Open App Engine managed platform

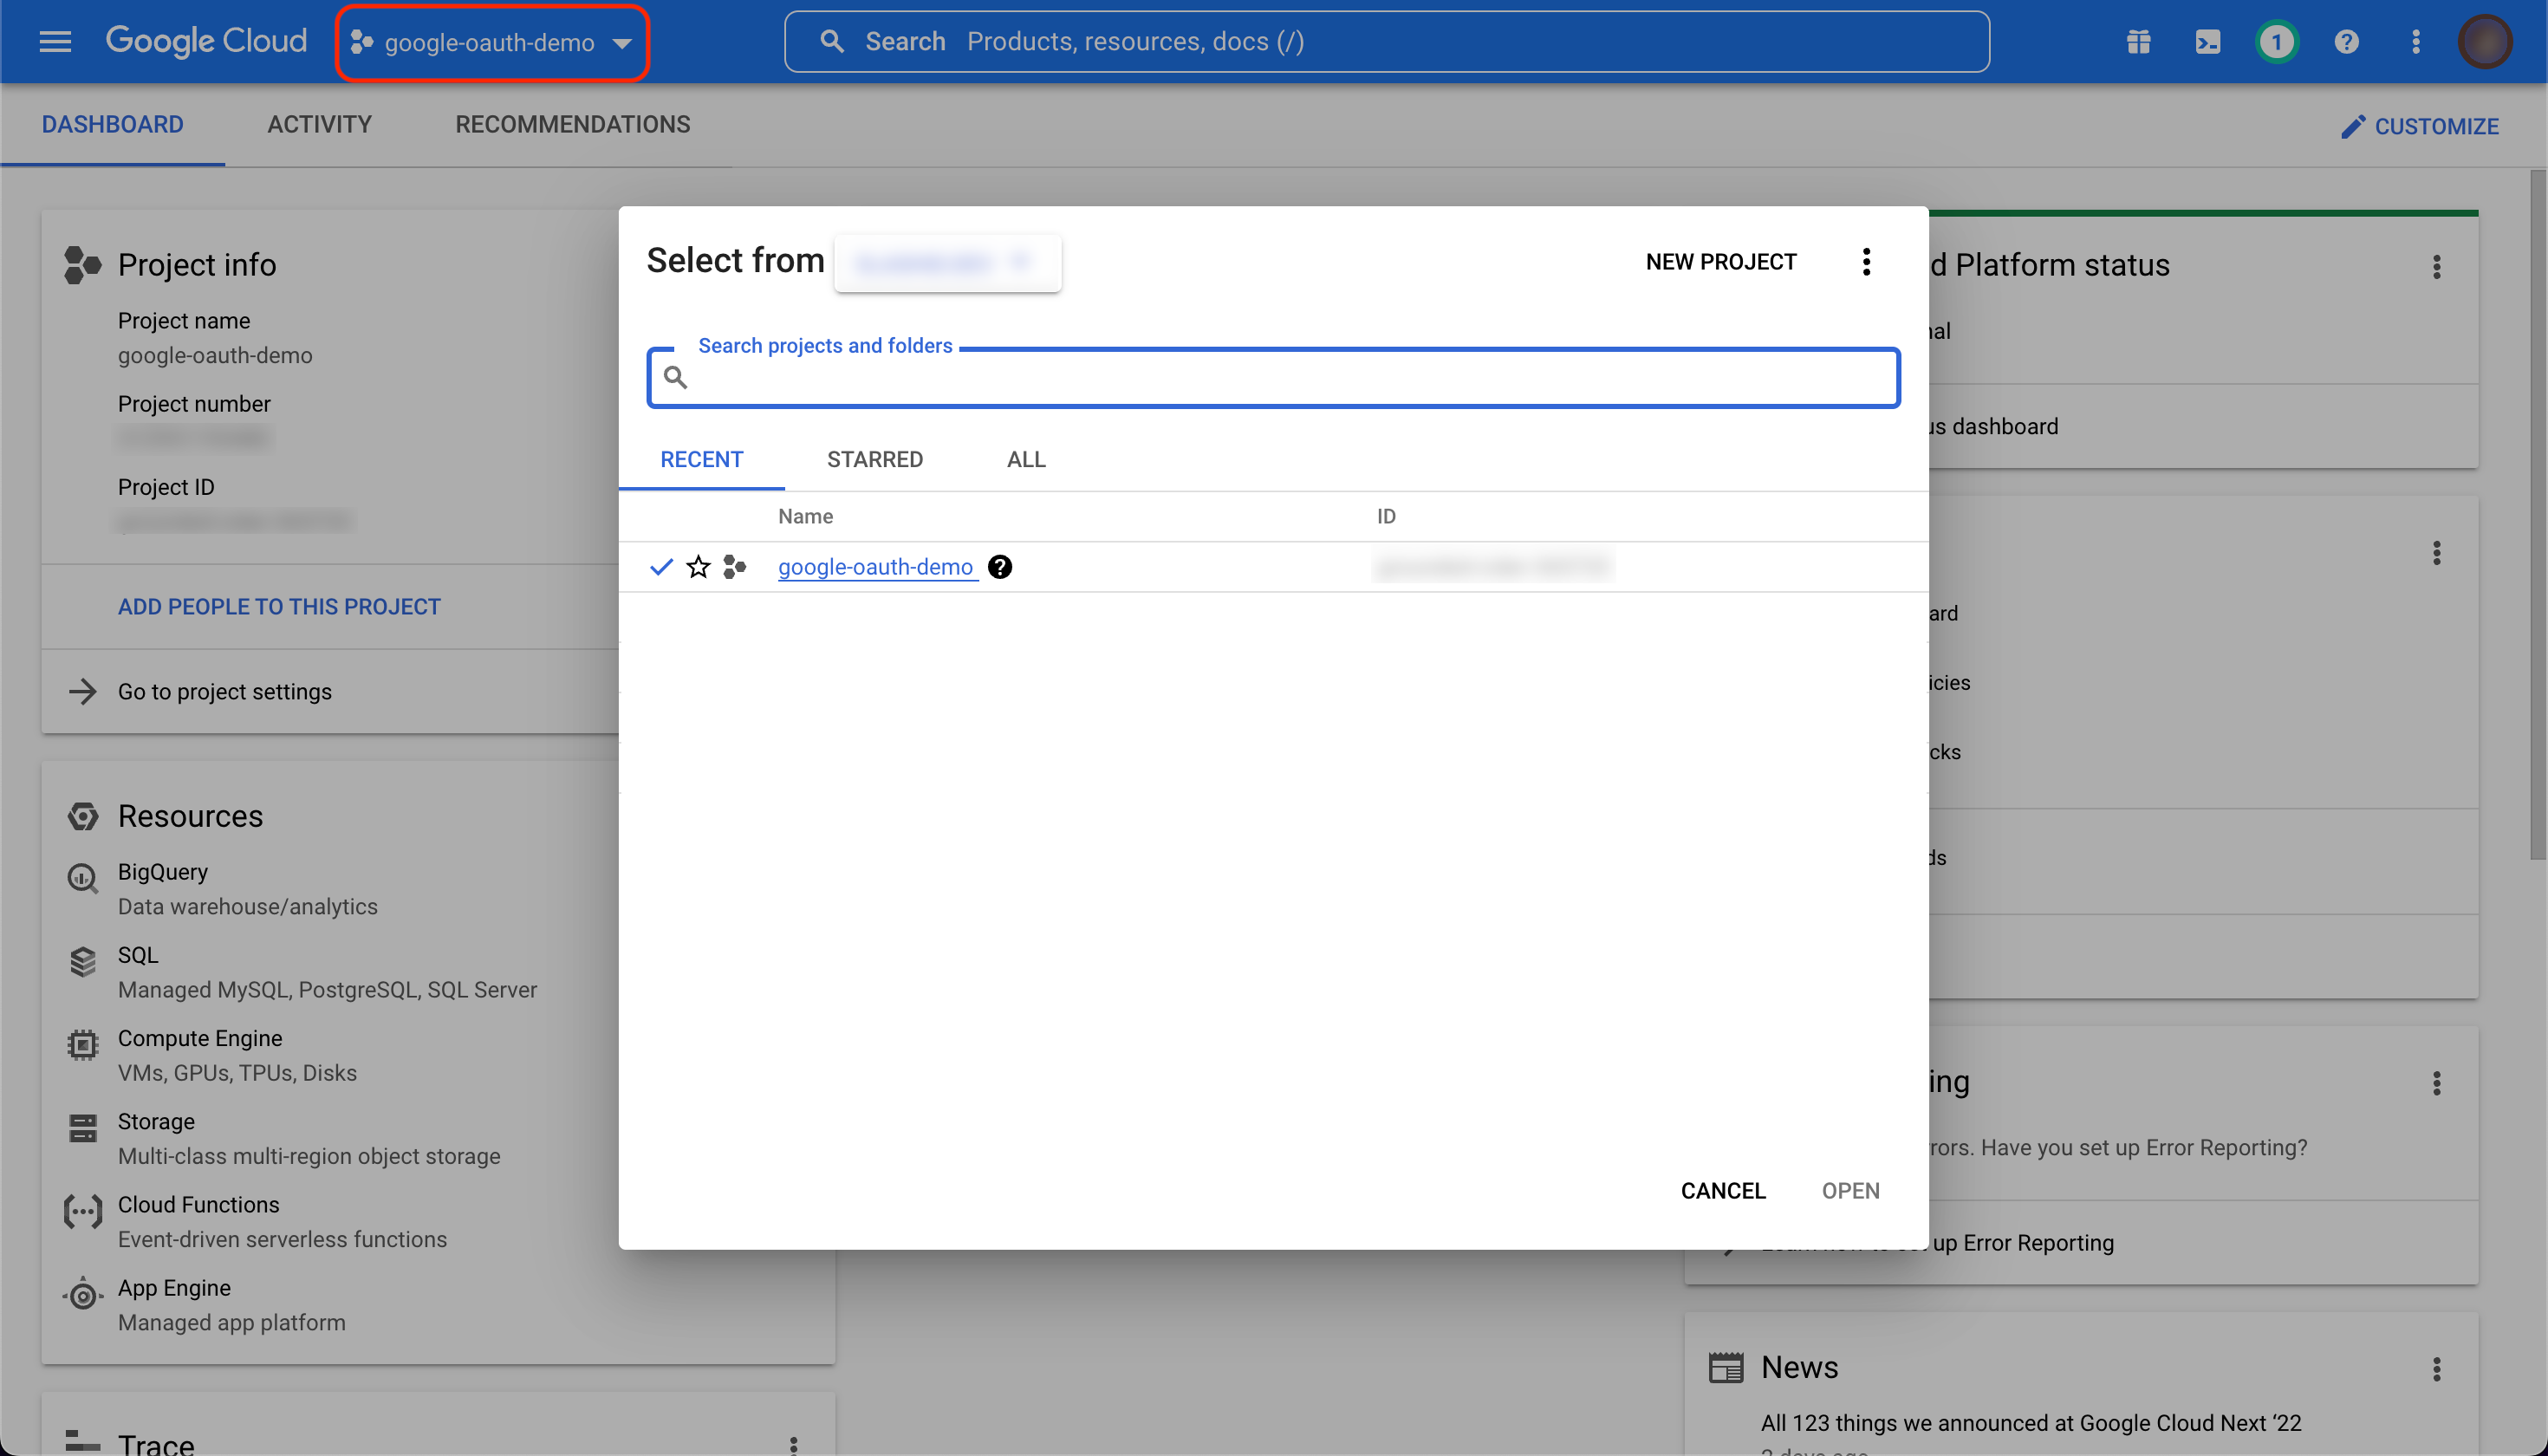point(174,1287)
